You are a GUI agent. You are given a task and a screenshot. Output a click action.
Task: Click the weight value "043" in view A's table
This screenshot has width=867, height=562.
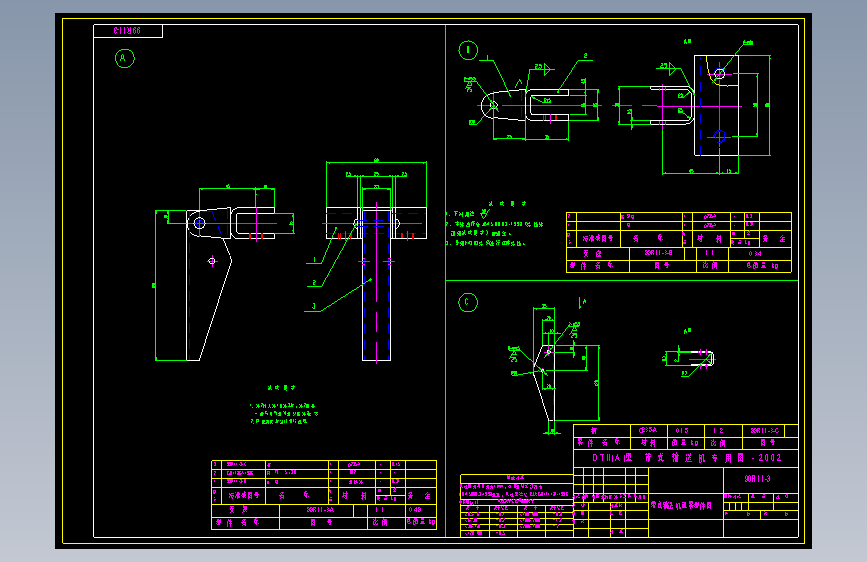coord(415,509)
